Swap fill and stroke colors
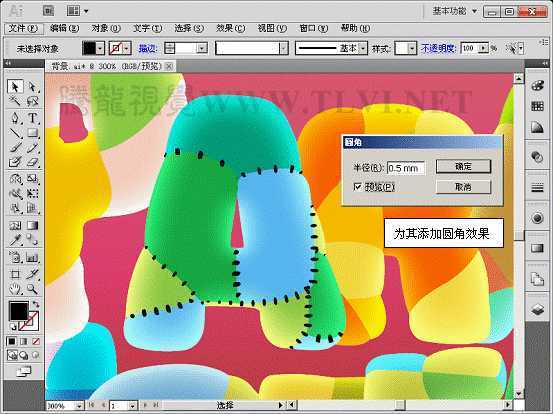The height and width of the screenshot is (414, 553). click(36, 304)
